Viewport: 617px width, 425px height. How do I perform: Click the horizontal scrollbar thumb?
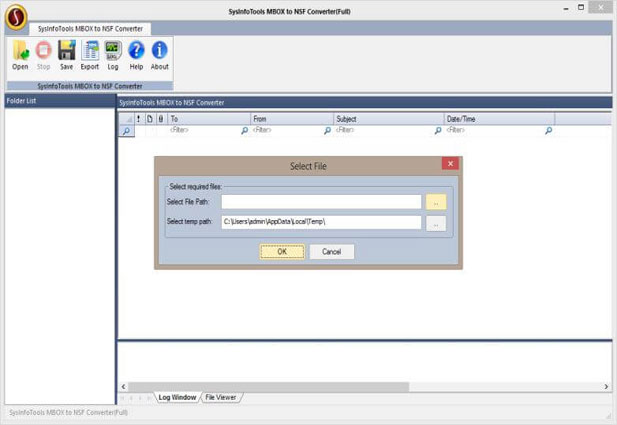[x=269, y=387]
